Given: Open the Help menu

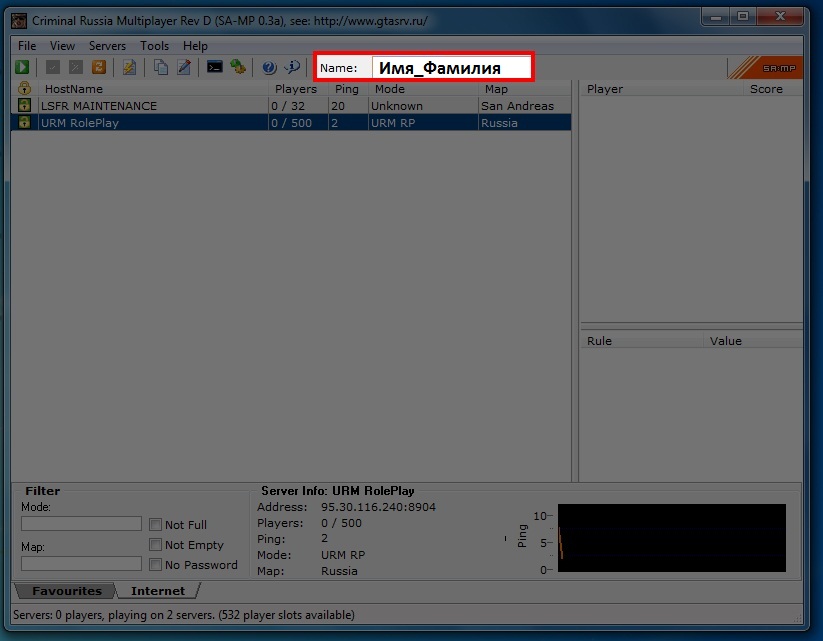Looking at the screenshot, I should click(x=195, y=46).
